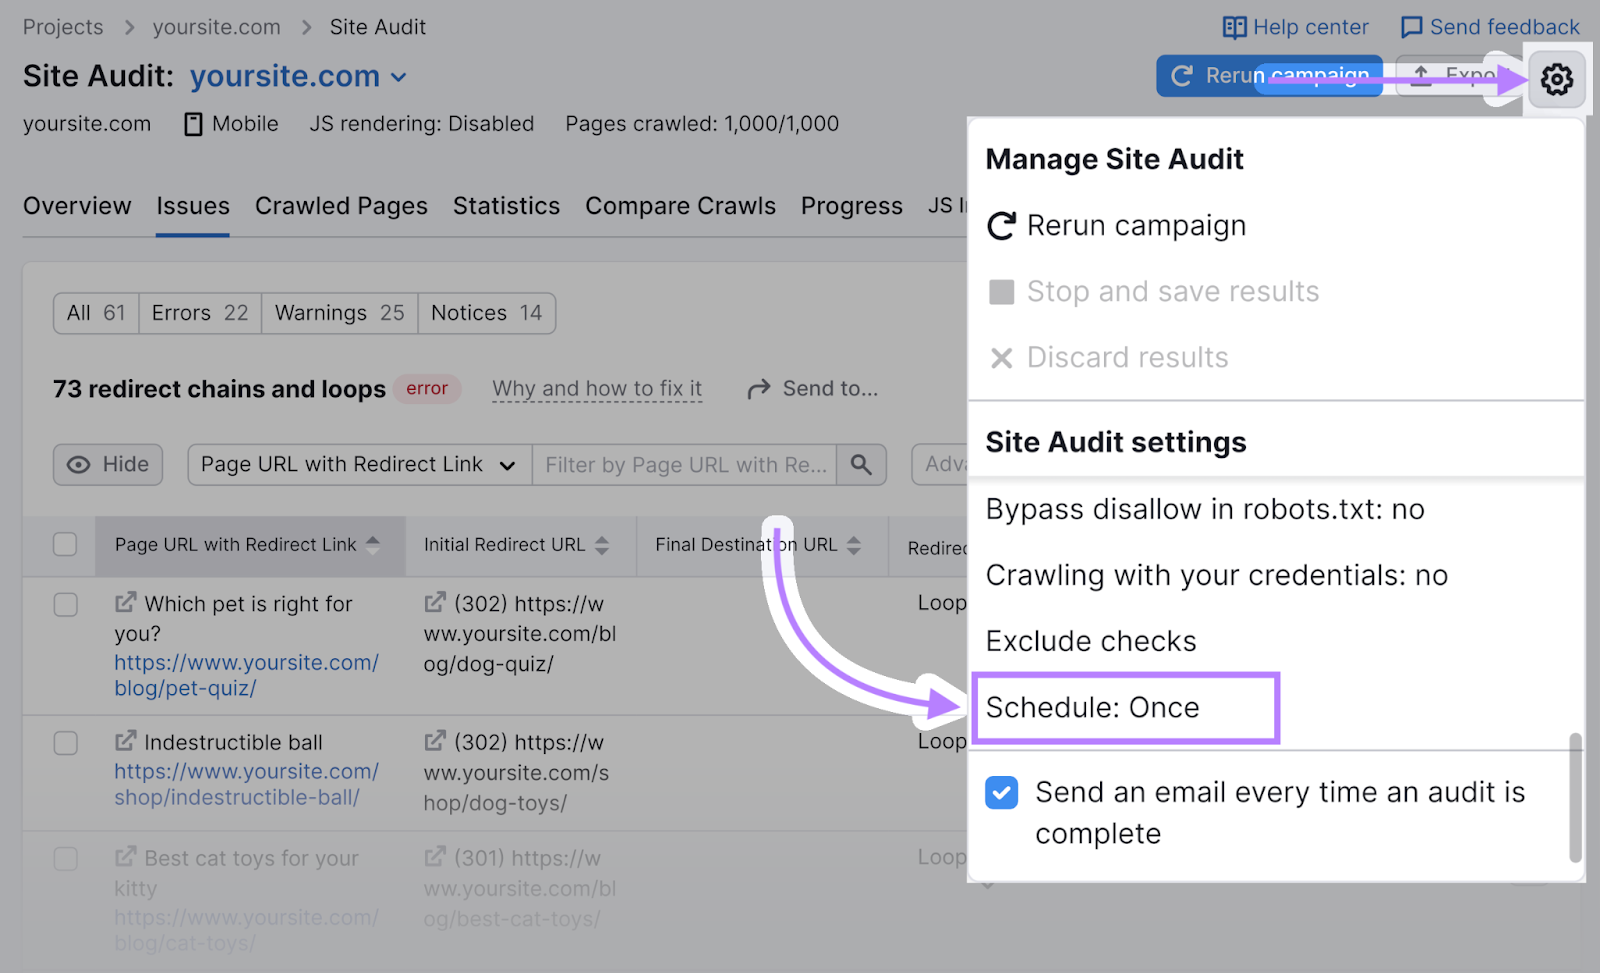Click the Export button
The width and height of the screenshot is (1600, 973).
[x=1458, y=76]
